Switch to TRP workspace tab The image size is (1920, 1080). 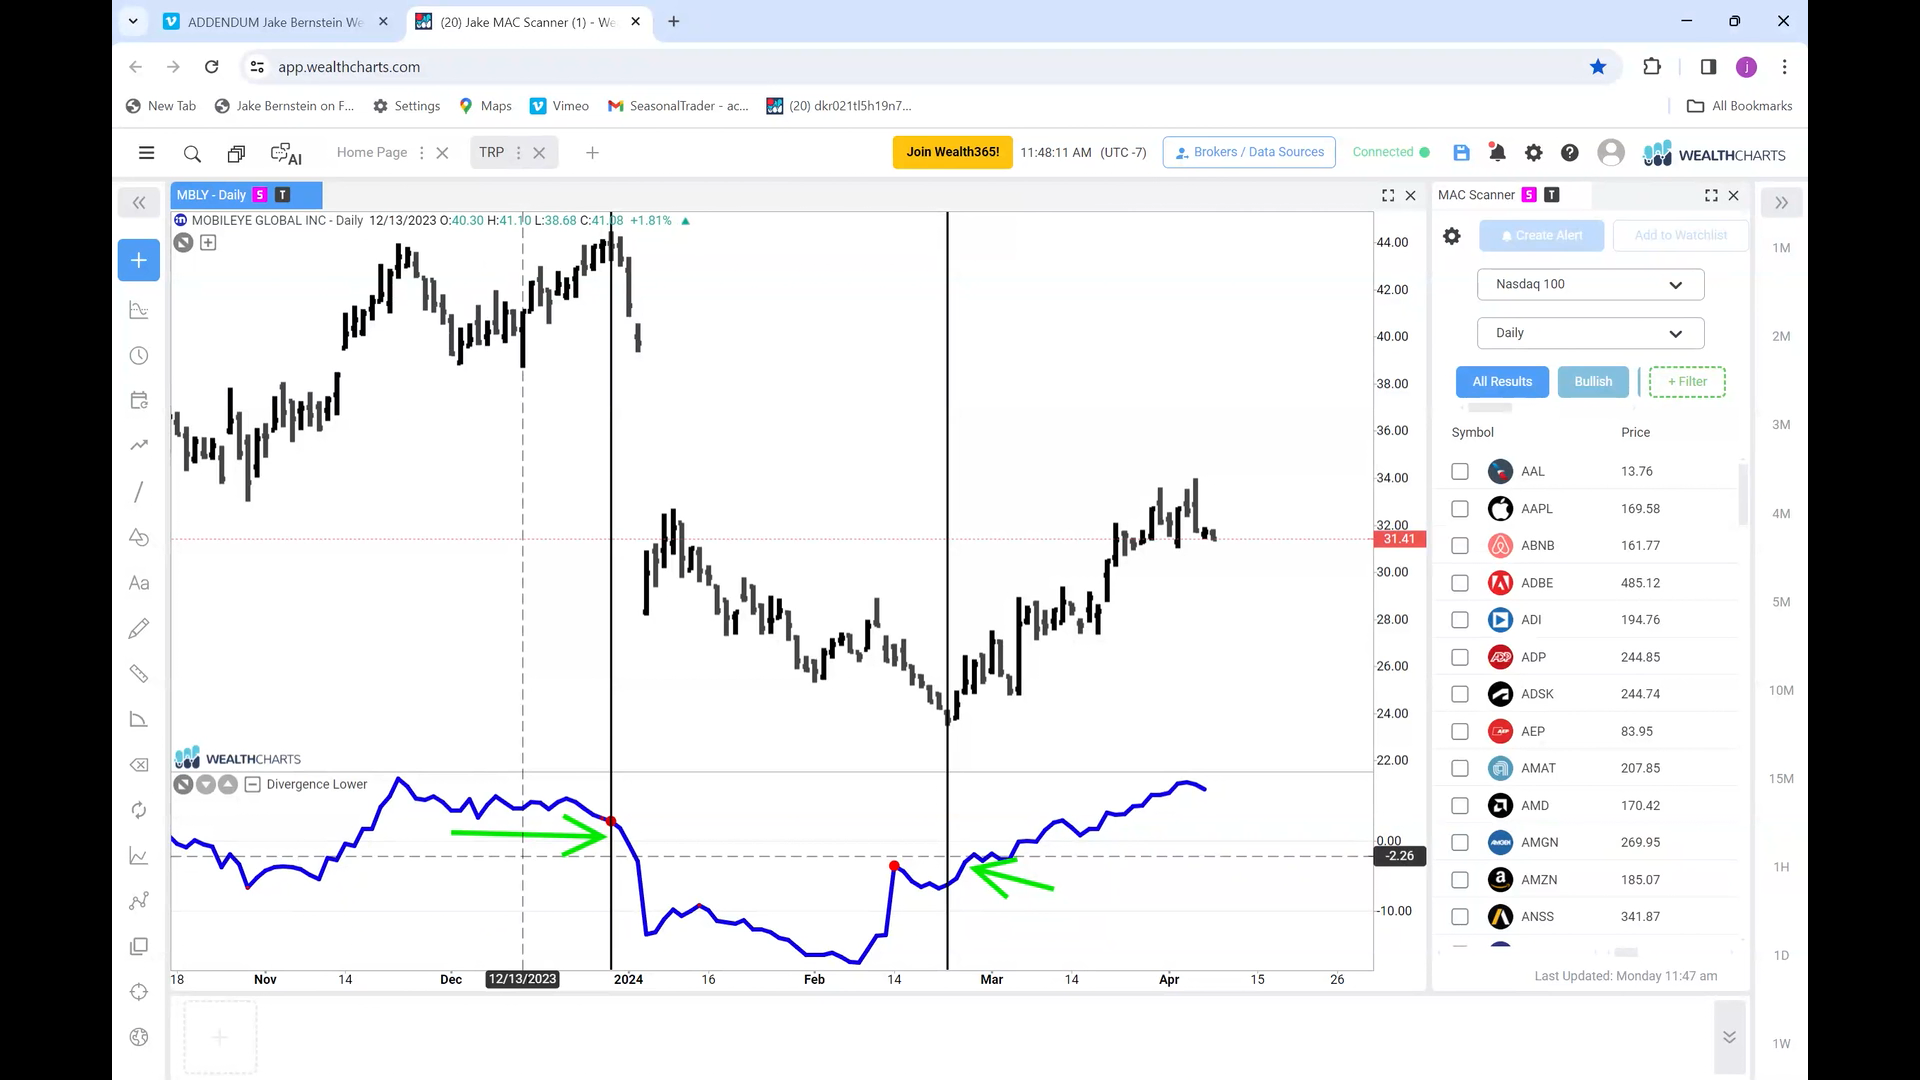pyautogui.click(x=491, y=153)
